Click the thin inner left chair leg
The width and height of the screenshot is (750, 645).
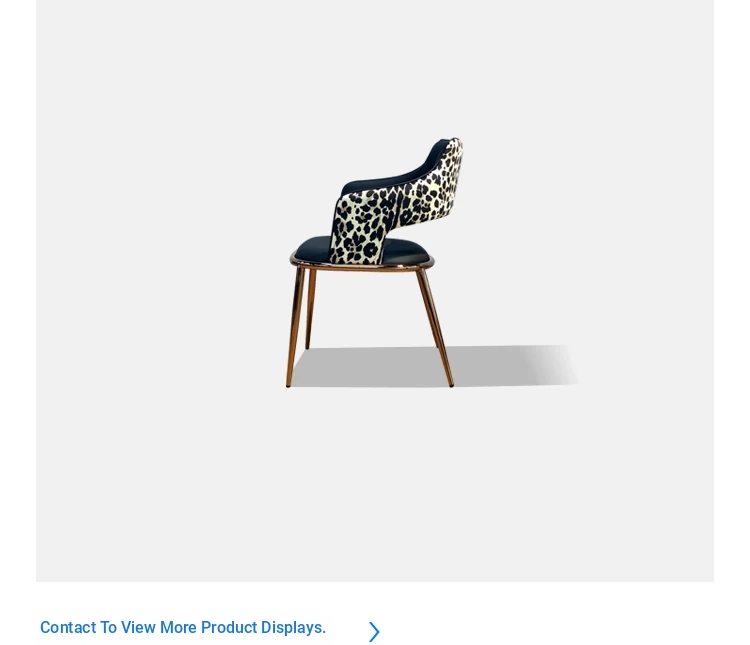(310, 309)
